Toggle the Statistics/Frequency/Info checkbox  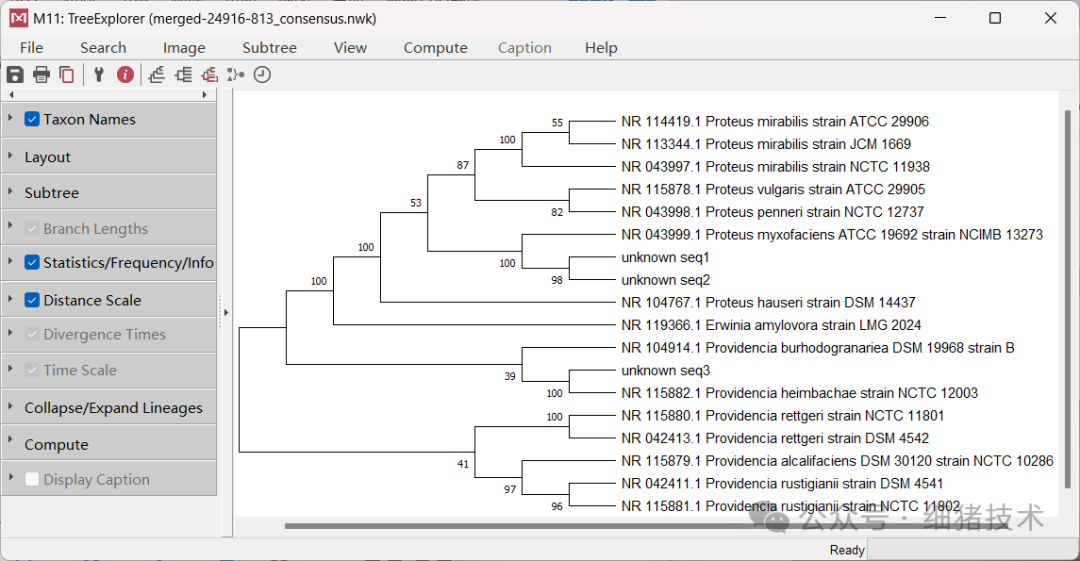point(32,263)
